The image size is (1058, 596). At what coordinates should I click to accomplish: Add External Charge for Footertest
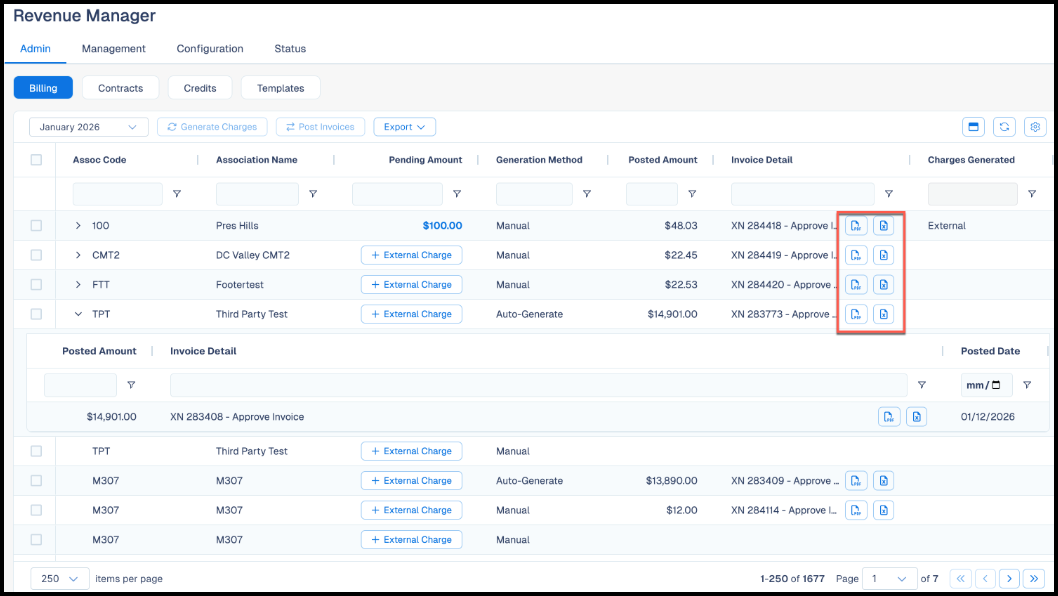coord(412,285)
